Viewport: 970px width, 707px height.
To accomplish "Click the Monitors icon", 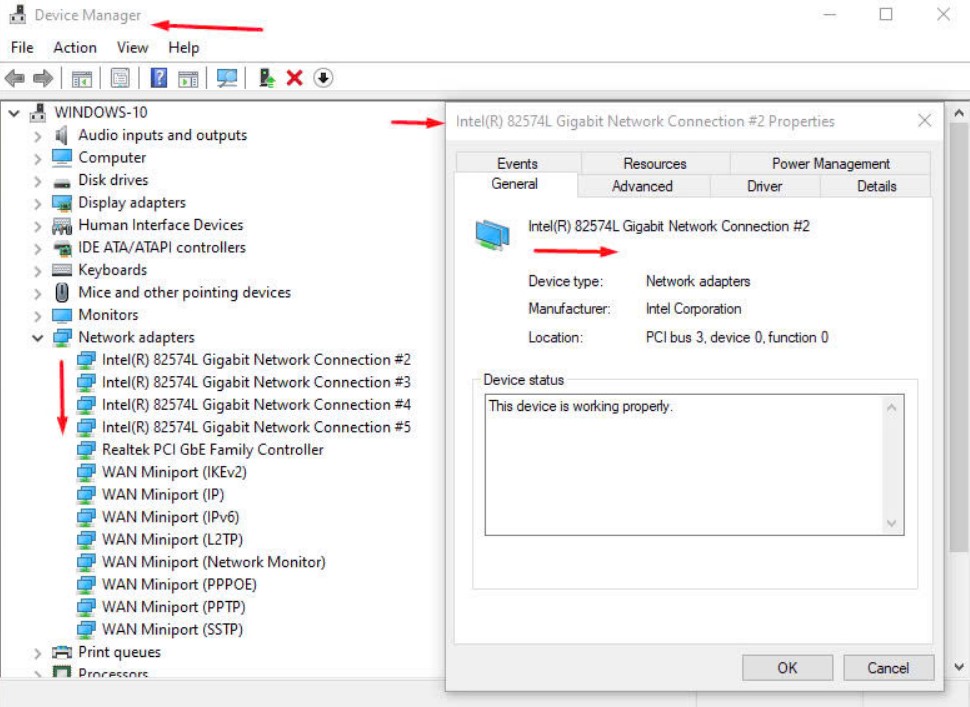I will click(x=62, y=315).
